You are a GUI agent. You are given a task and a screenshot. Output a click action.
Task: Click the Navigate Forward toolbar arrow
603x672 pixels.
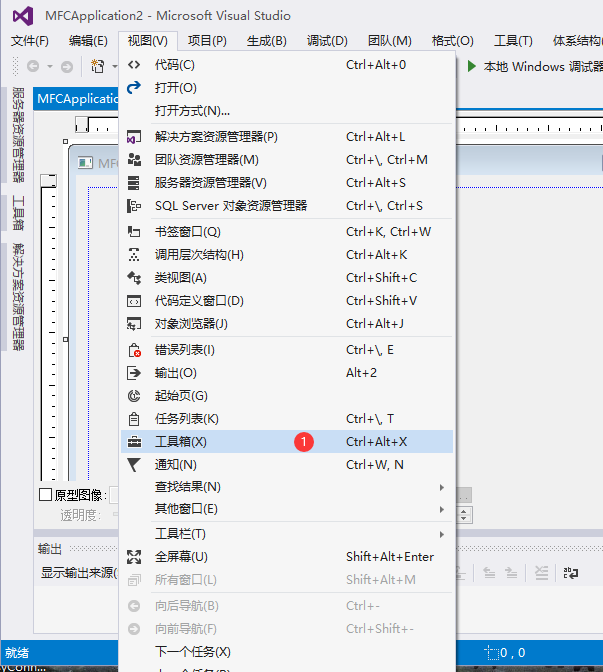tap(66, 67)
